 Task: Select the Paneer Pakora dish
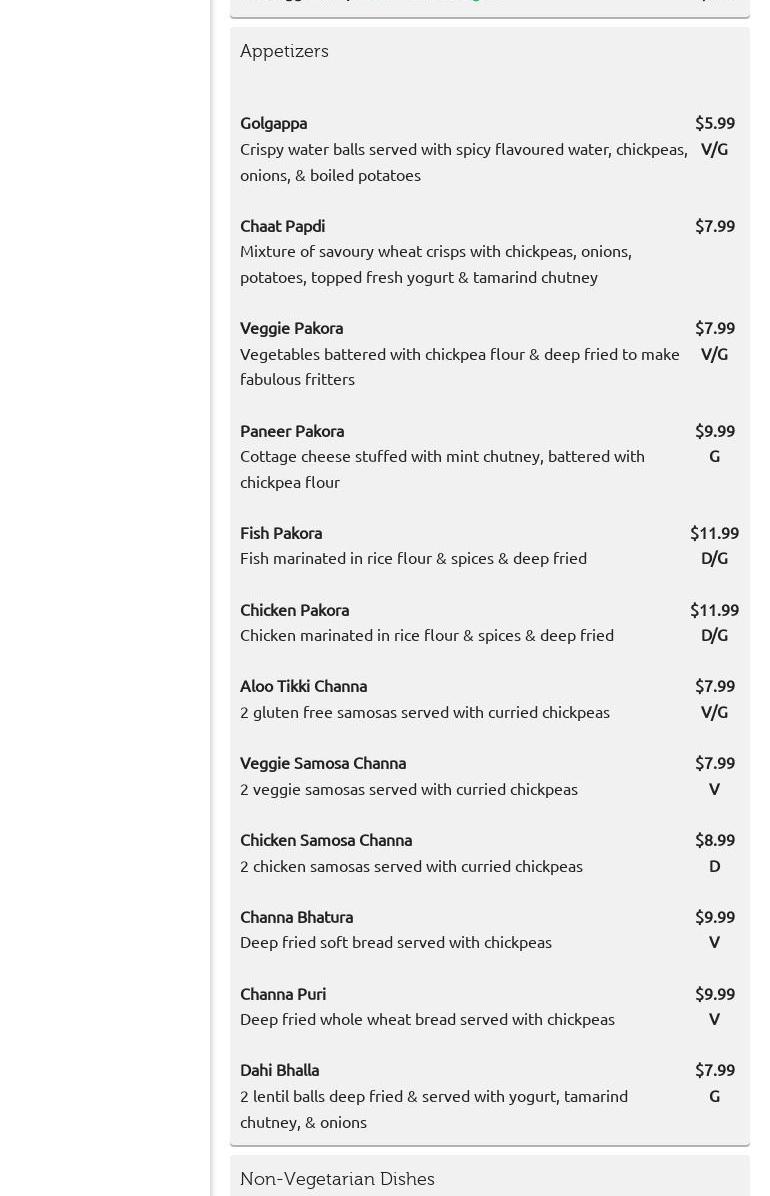coord(292,431)
